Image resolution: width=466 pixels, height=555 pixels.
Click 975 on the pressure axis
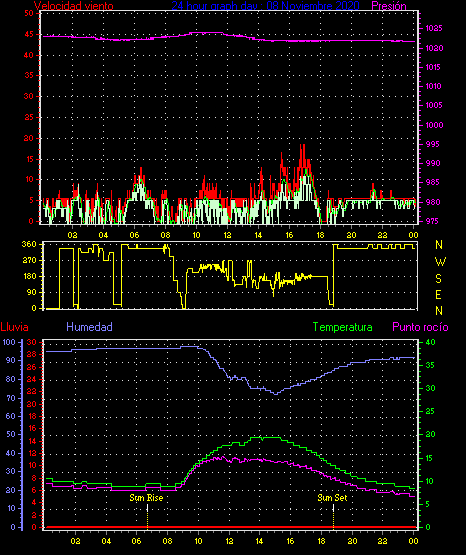pyautogui.click(x=432, y=221)
